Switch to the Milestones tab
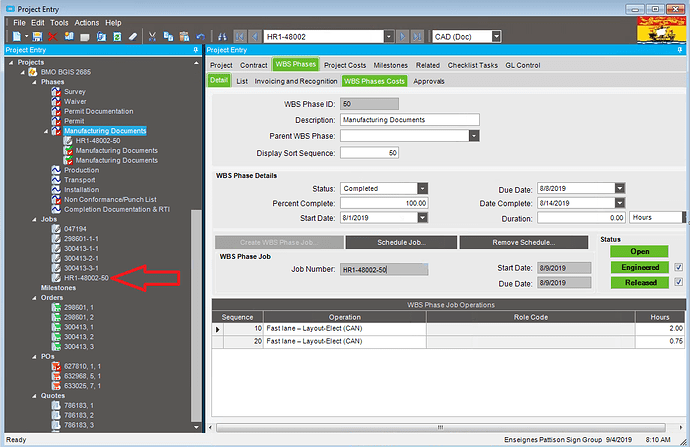 pos(391,65)
